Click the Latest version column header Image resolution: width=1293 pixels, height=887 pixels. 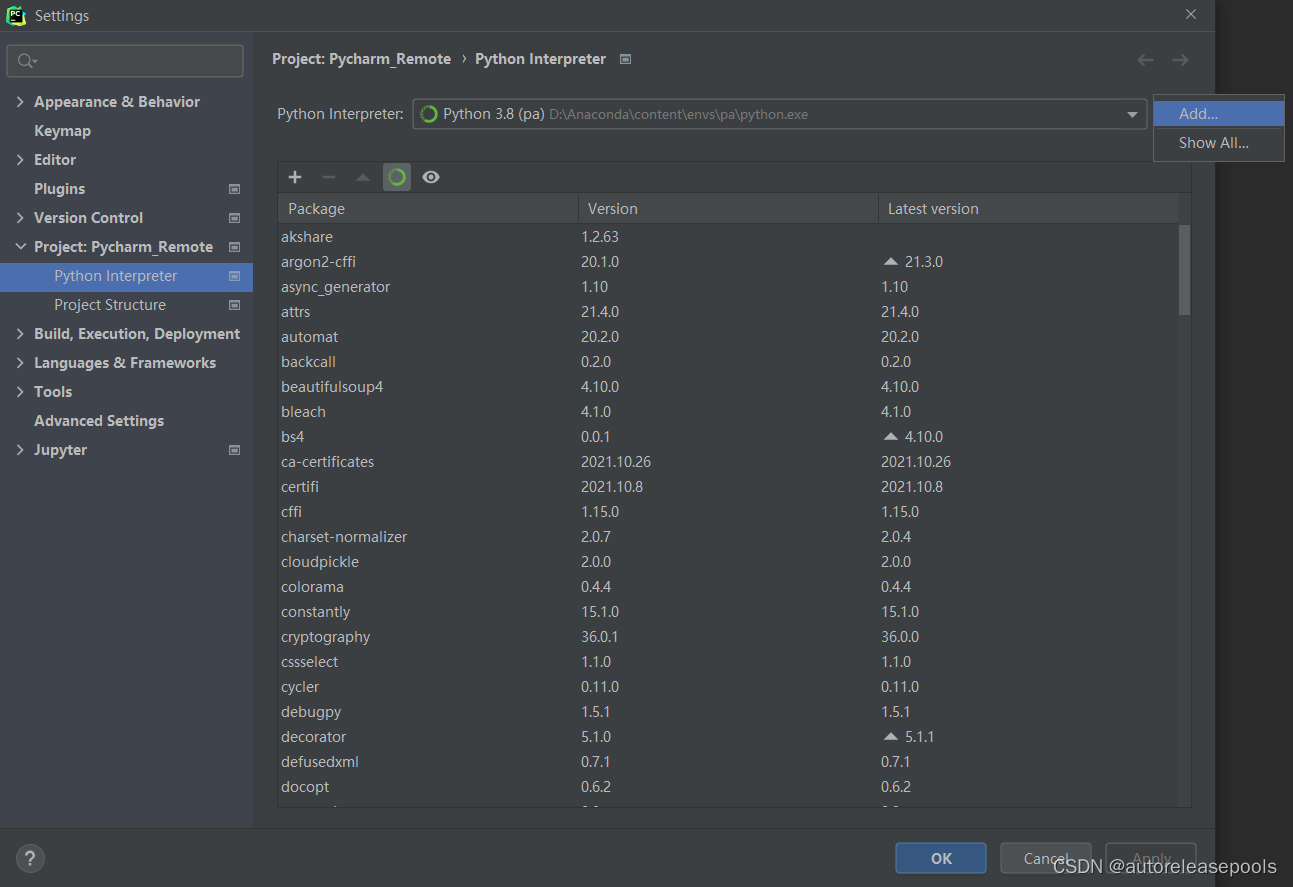pyautogui.click(x=1028, y=209)
